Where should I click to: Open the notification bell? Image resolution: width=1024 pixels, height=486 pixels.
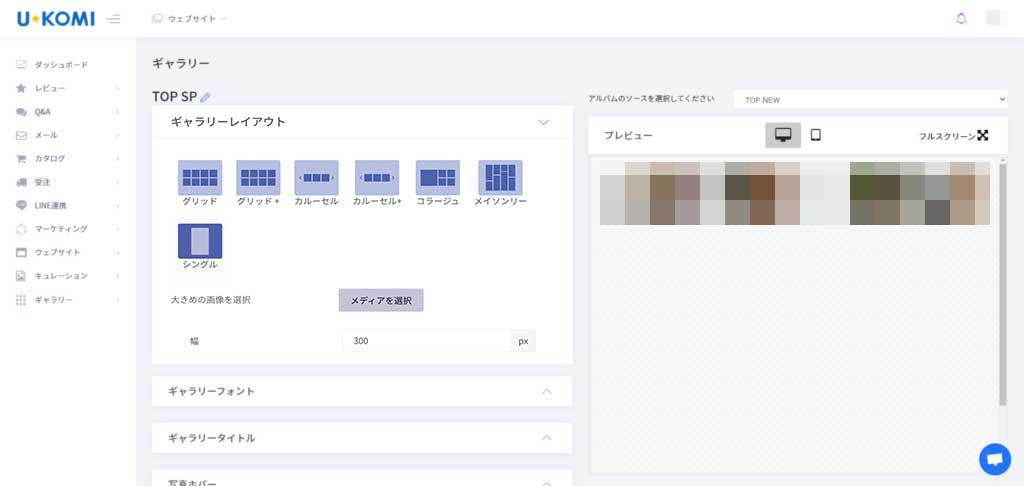click(x=961, y=18)
